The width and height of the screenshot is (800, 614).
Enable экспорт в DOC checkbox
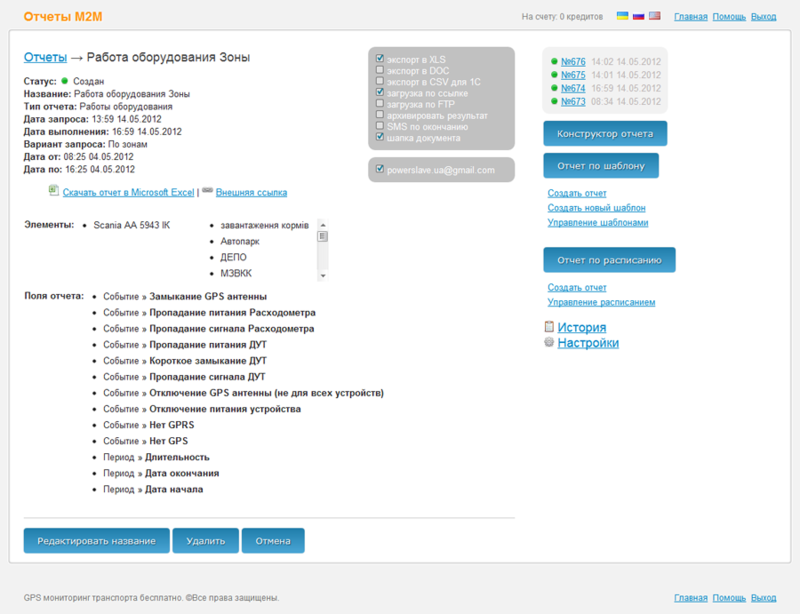pyautogui.click(x=380, y=69)
